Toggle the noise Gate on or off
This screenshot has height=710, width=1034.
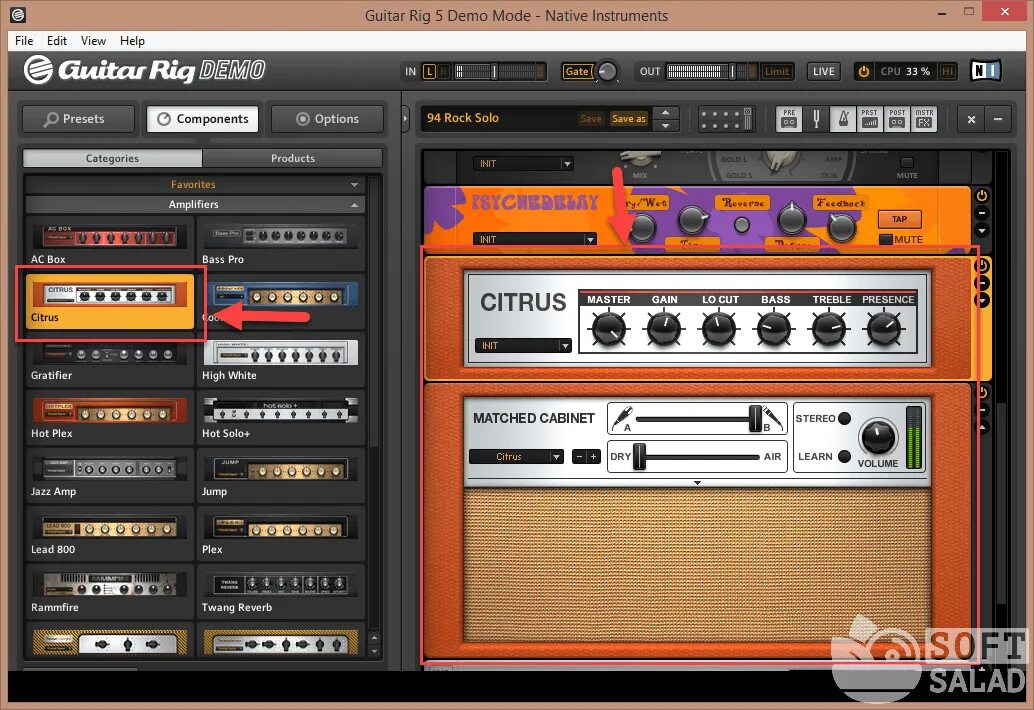coord(576,71)
